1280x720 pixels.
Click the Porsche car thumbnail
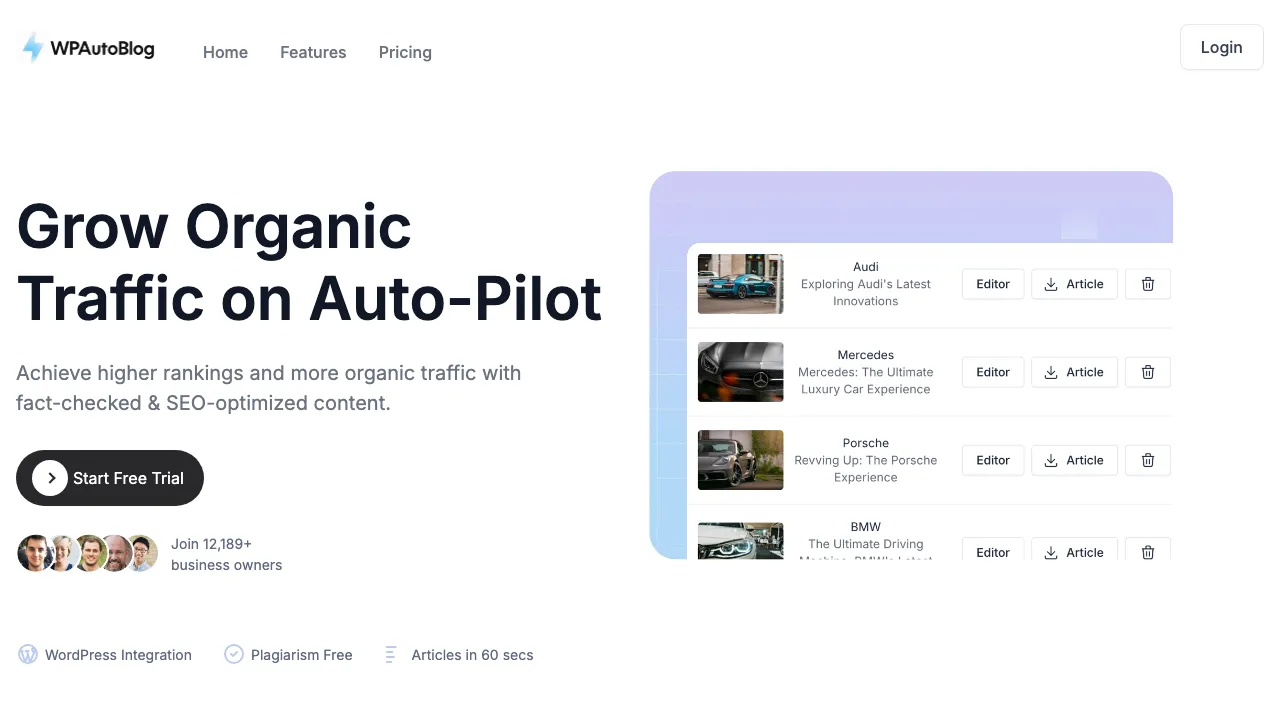pos(740,460)
